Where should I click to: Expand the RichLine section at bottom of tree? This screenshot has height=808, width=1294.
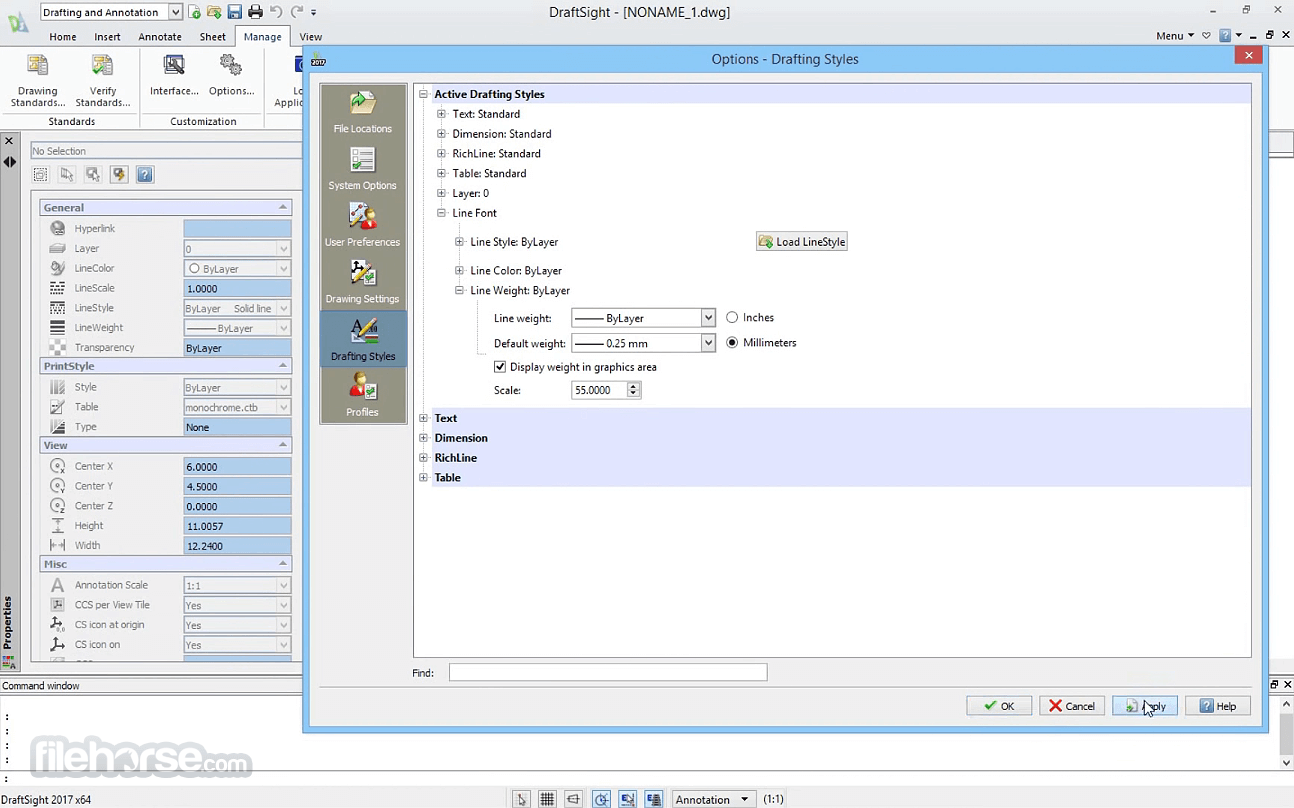click(x=423, y=458)
